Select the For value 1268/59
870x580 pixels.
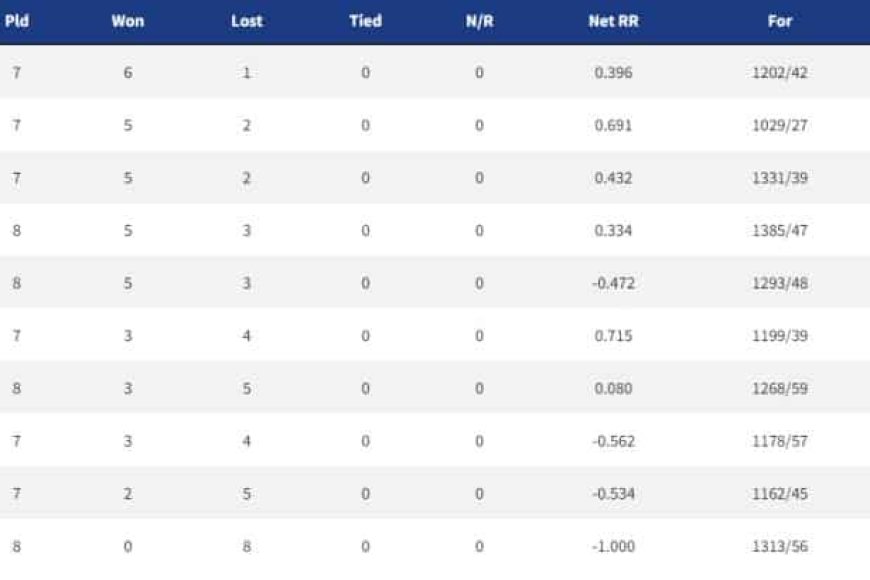[x=780, y=389]
